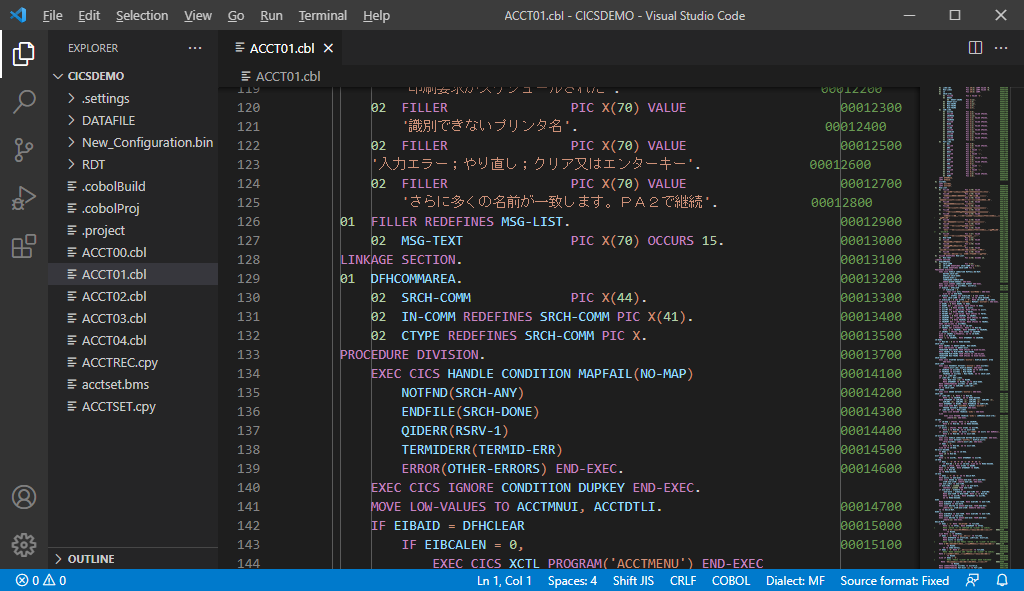
Task: Expand the RDT folder
Action: 93,165
